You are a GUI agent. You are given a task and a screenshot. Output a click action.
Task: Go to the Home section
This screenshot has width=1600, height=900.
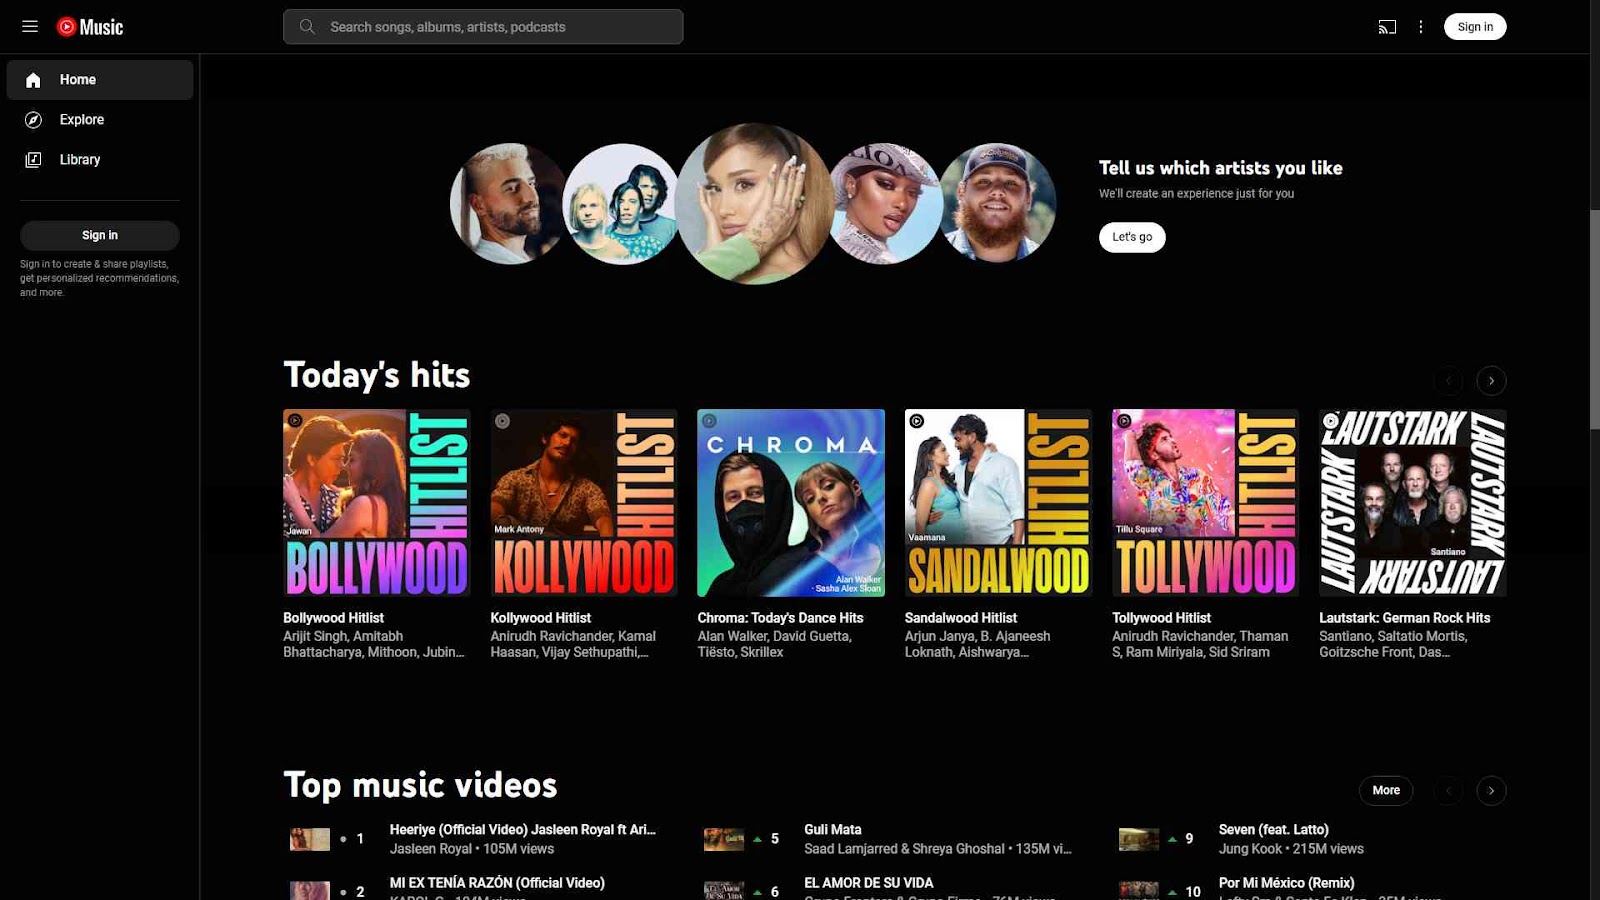[100, 80]
